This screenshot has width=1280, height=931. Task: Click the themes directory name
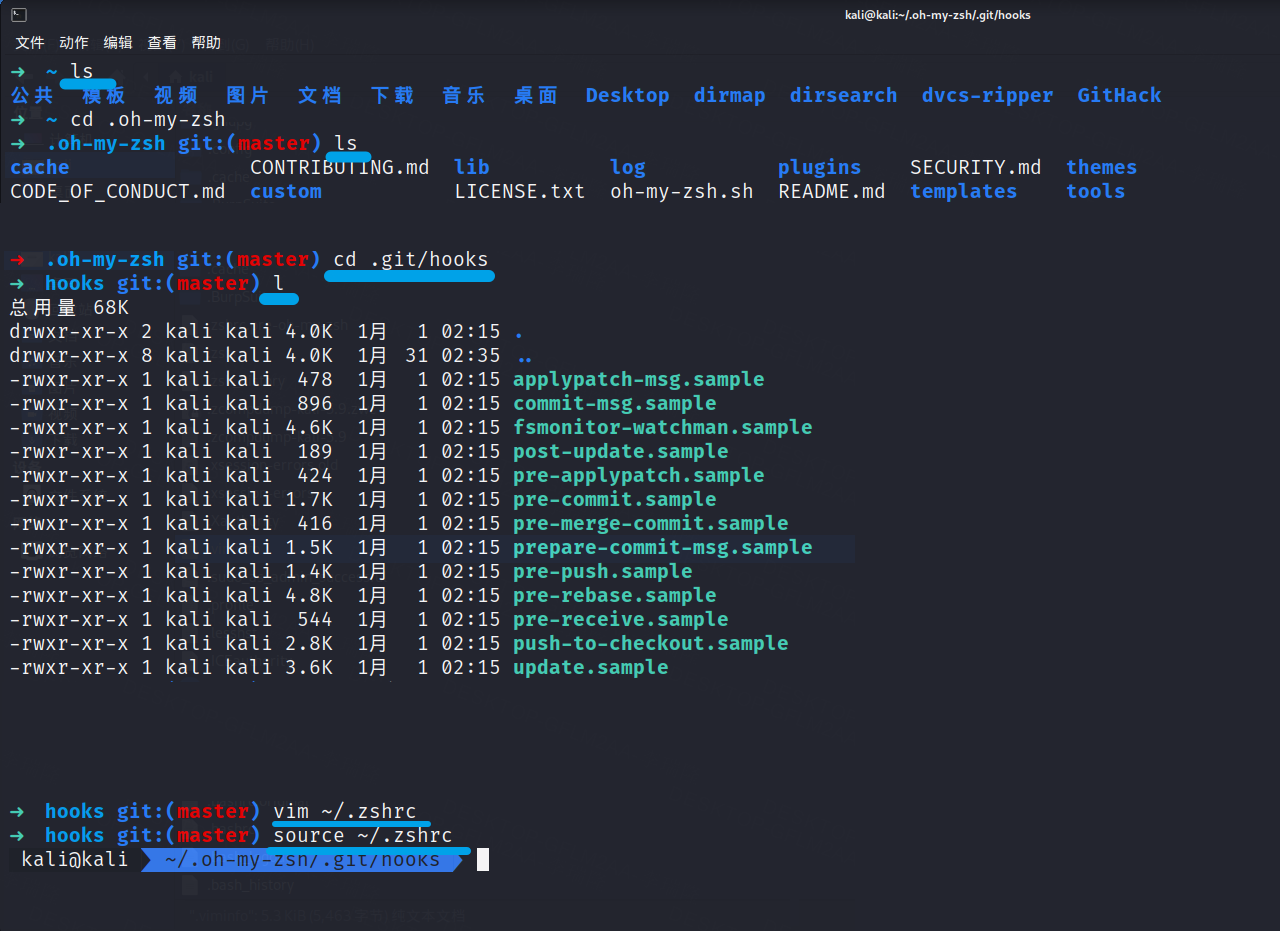pyautogui.click(x=1101, y=167)
